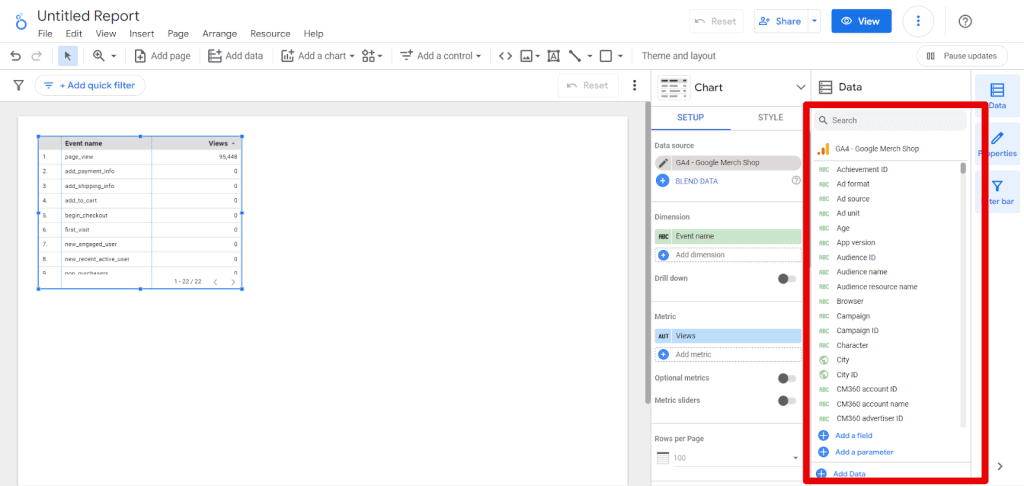Click the blue View button
This screenshot has height=486, width=1024.
[861, 21]
